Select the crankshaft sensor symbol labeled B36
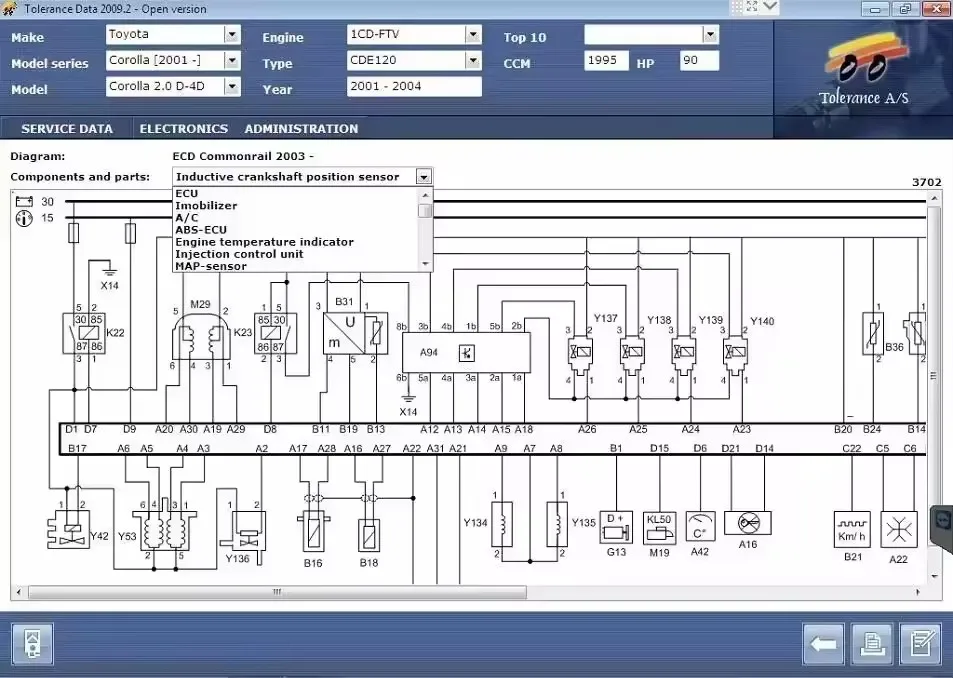953x678 pixels. pyautogui.click(x=873, y=337)
